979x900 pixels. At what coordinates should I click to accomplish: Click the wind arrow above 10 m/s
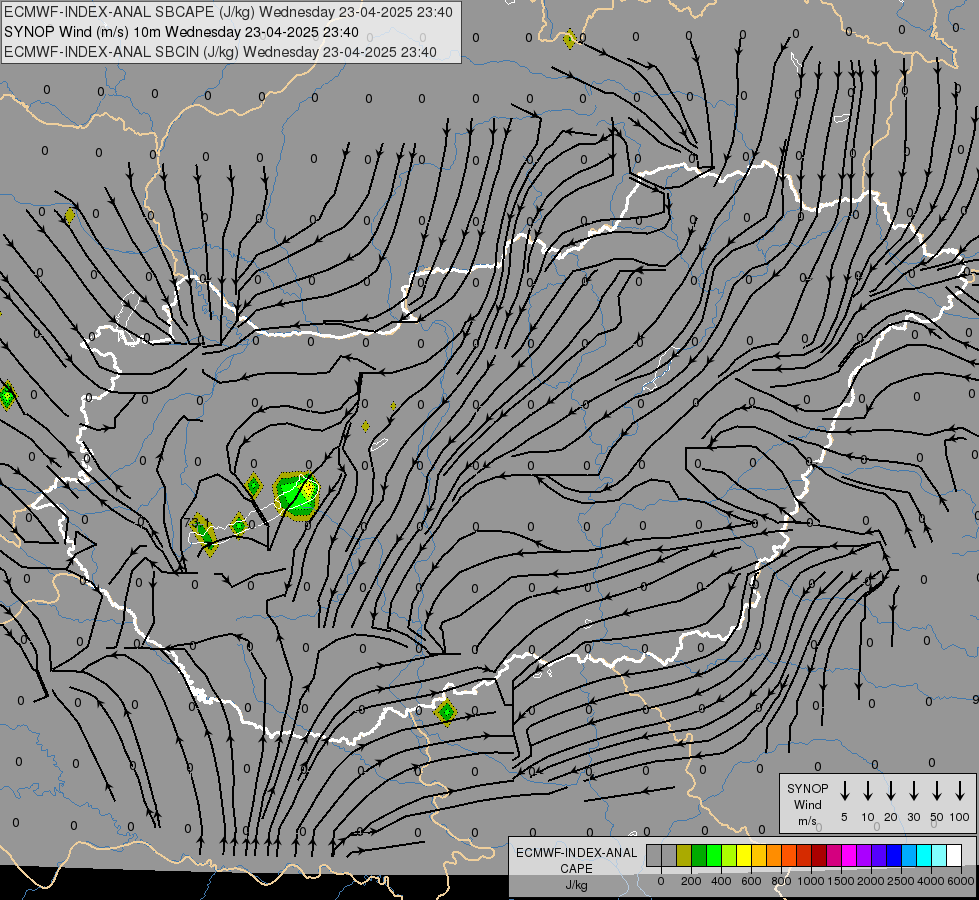(868, 790)
